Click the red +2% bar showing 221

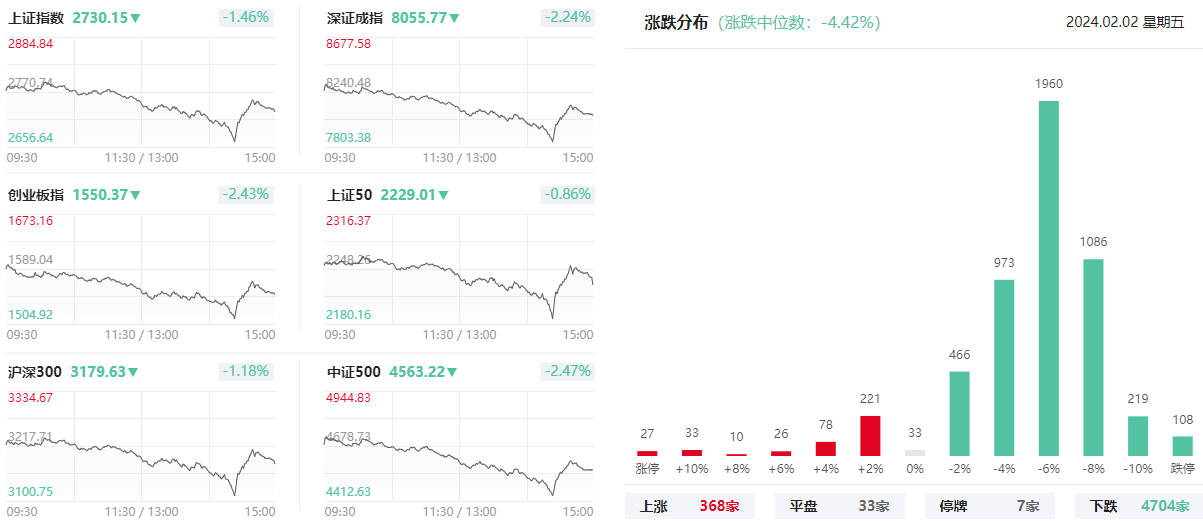(870, 436)
